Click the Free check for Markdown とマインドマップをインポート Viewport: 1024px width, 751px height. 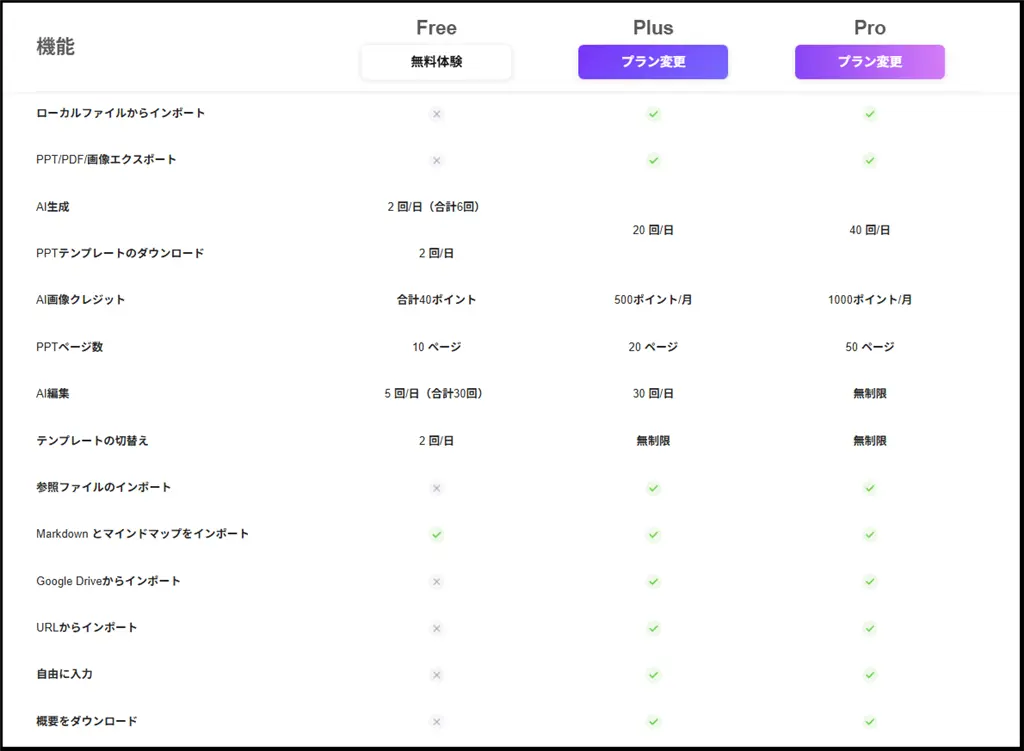[436, 535]
